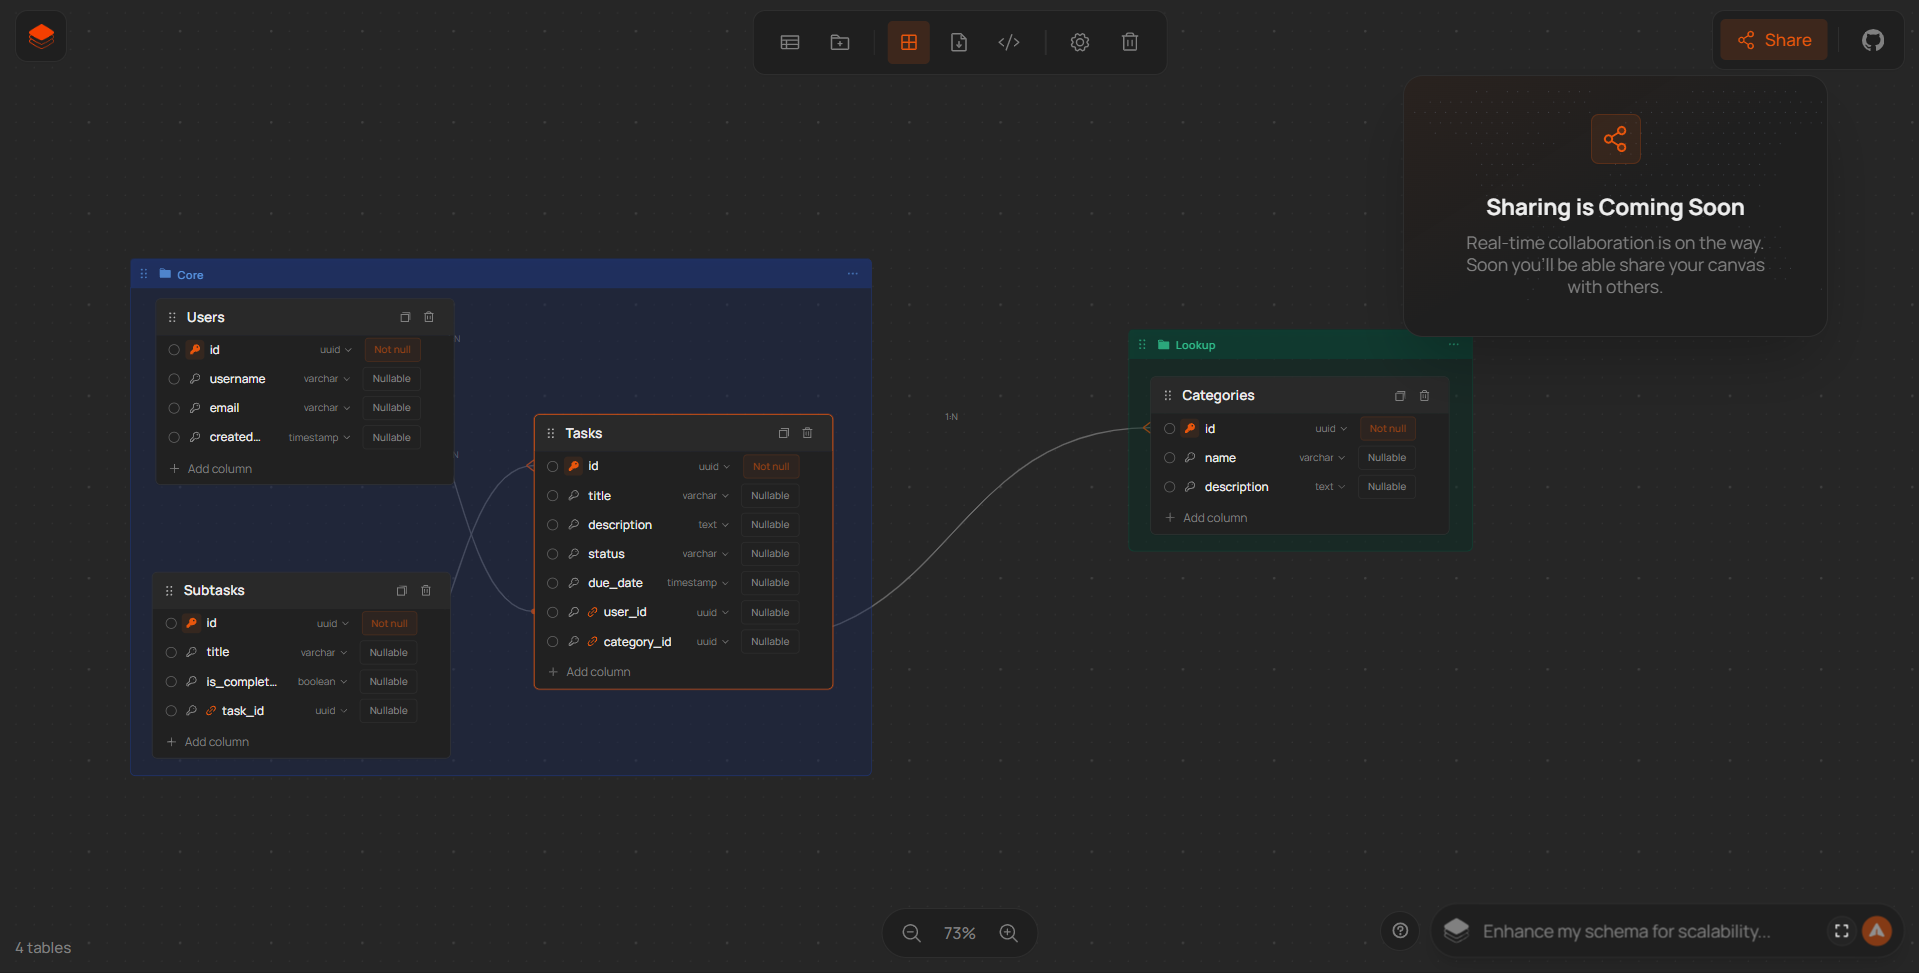Viewport: 1919px width, 973px height.
Task: Open the Core group options menu
Action: pyautogui.click(x=852, y=273)
